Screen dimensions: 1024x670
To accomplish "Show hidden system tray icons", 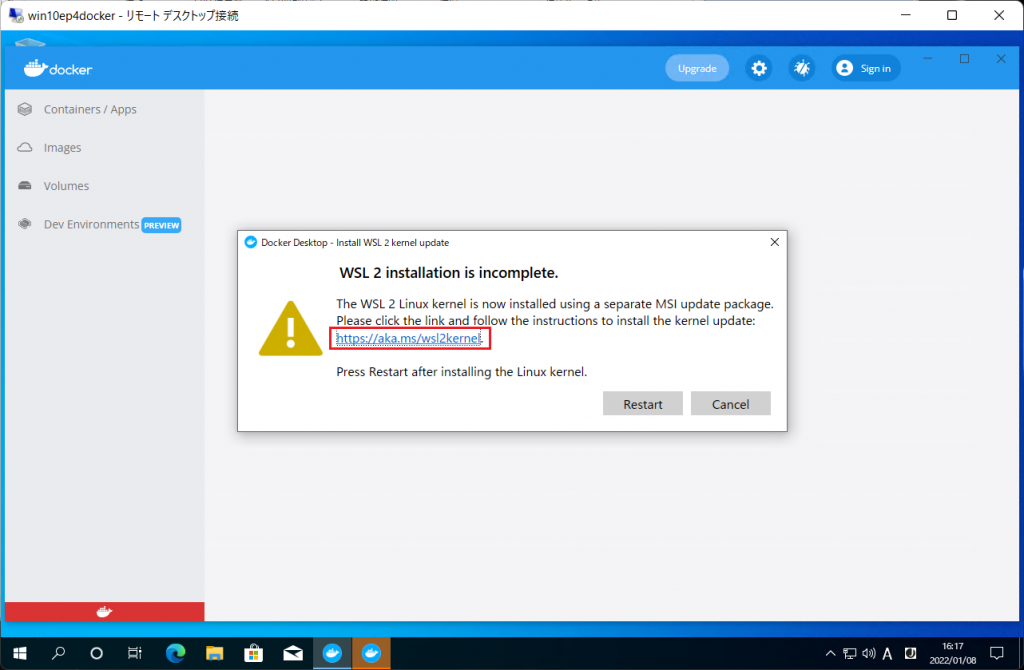I will (830, 653).
